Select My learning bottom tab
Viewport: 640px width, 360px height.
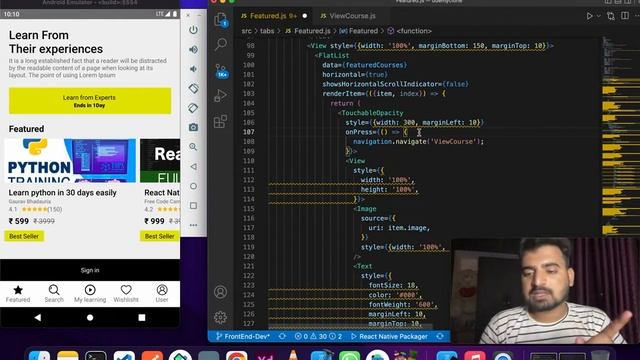point(90,293)
